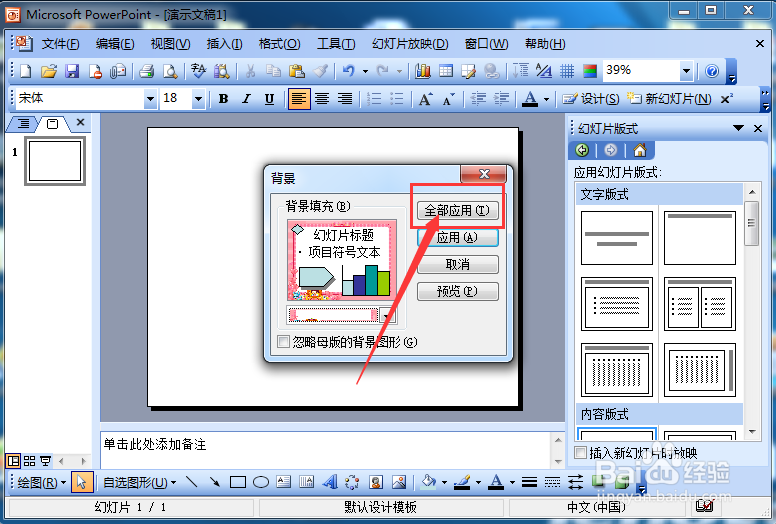Click the Spelling check icon

tap(198, 72)
